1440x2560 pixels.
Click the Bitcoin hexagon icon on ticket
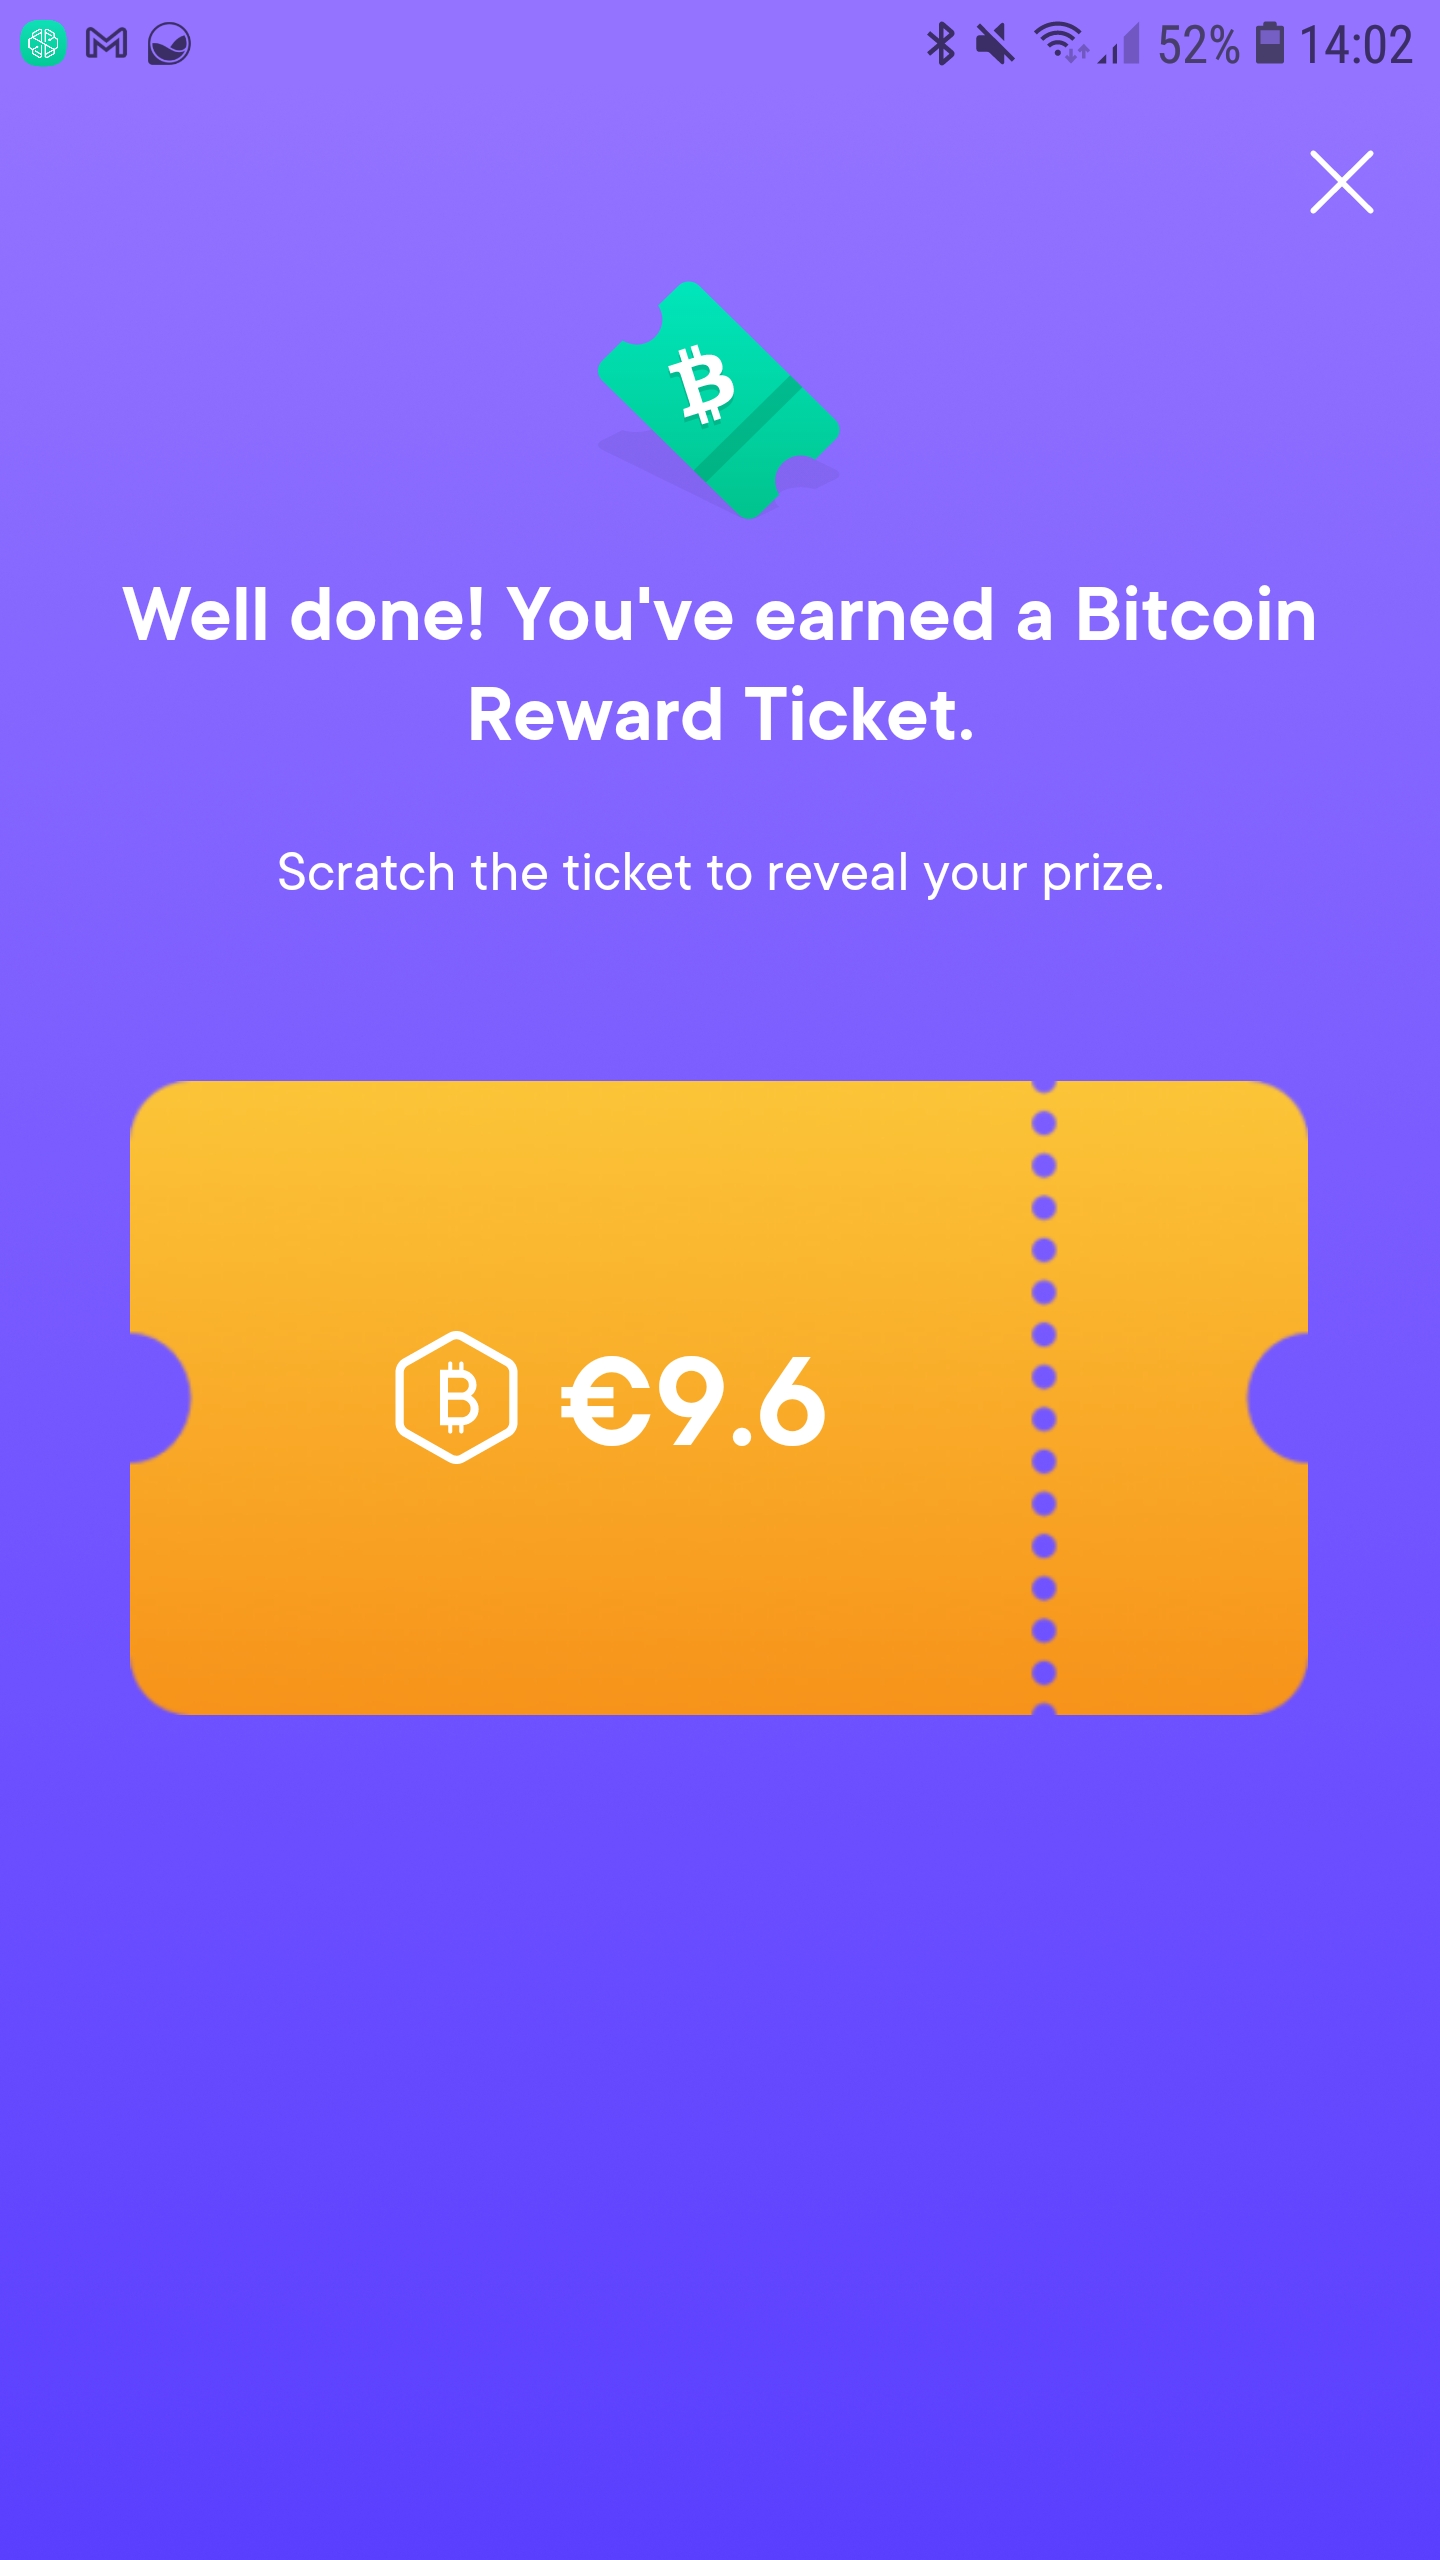click(x=456, y=1397)
